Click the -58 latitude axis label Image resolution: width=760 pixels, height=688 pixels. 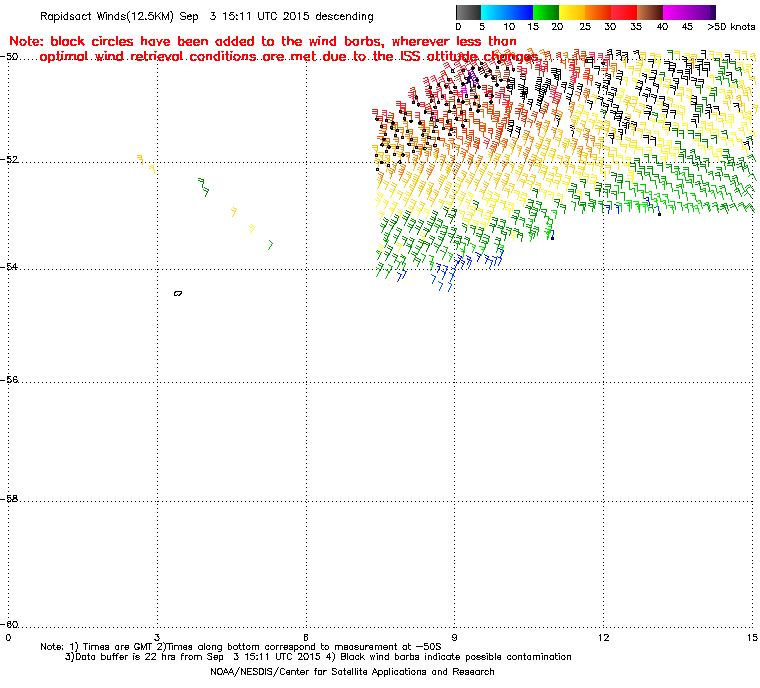pyautogui.click(x=10, y=498)
